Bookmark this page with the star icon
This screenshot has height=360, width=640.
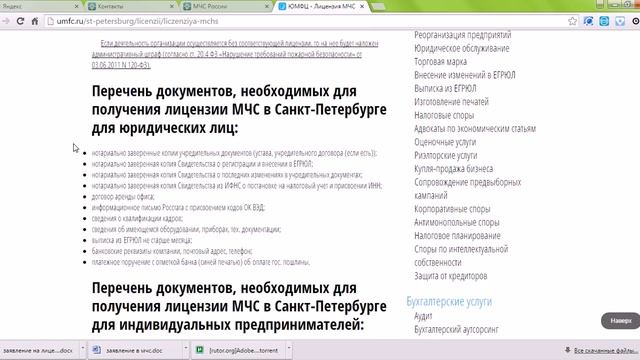573,21
